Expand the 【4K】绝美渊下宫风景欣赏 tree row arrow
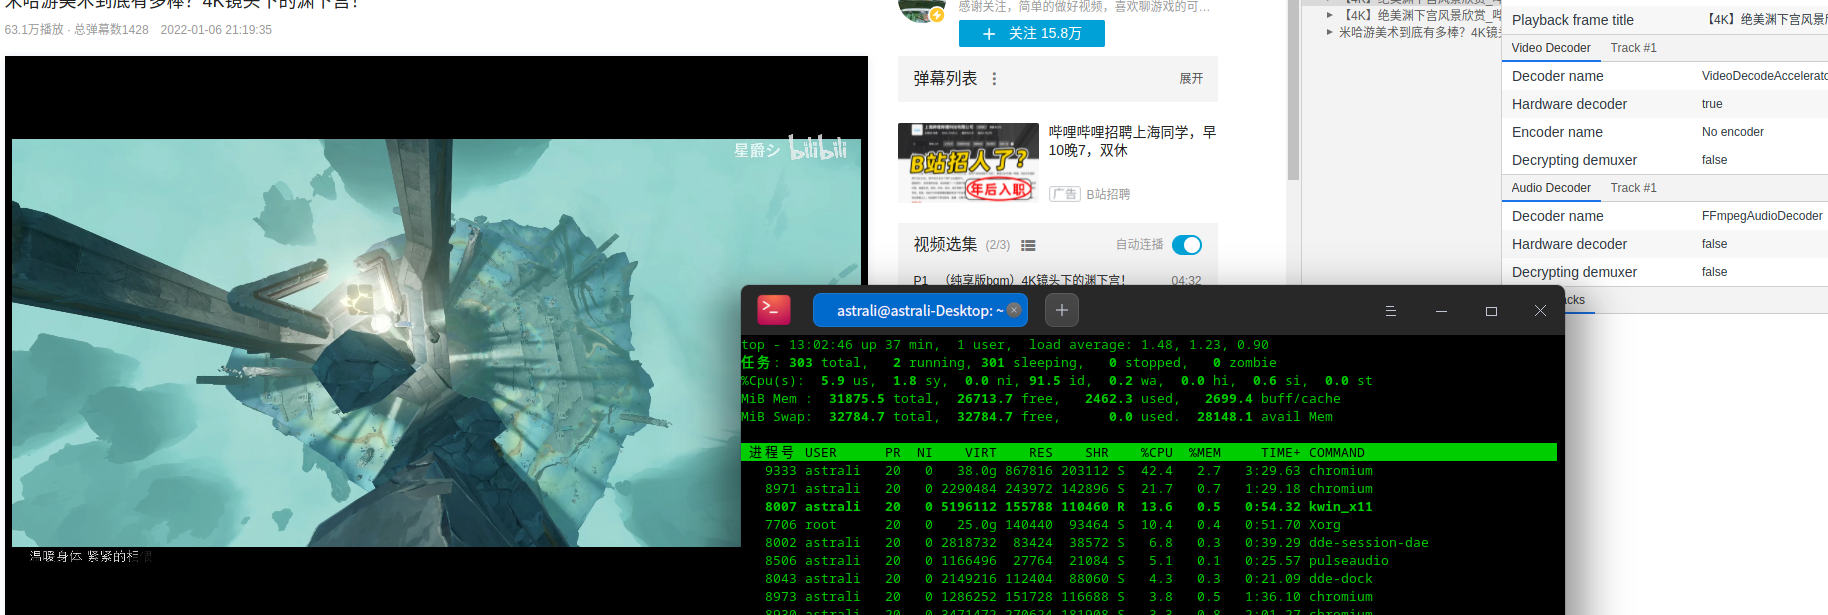Image resolution: width=1828 pixels, height=615 pixels. click(1330, 15)
